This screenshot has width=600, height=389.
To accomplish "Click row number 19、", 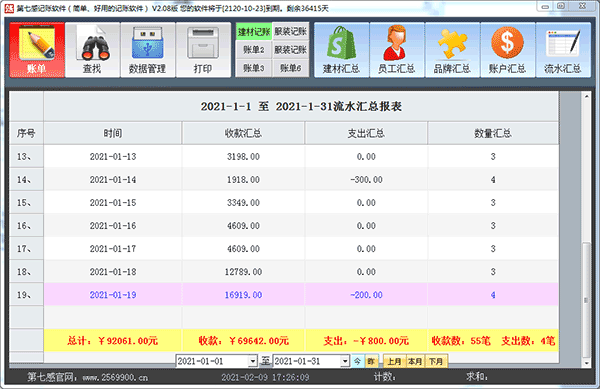I will [x=26, y=295].
